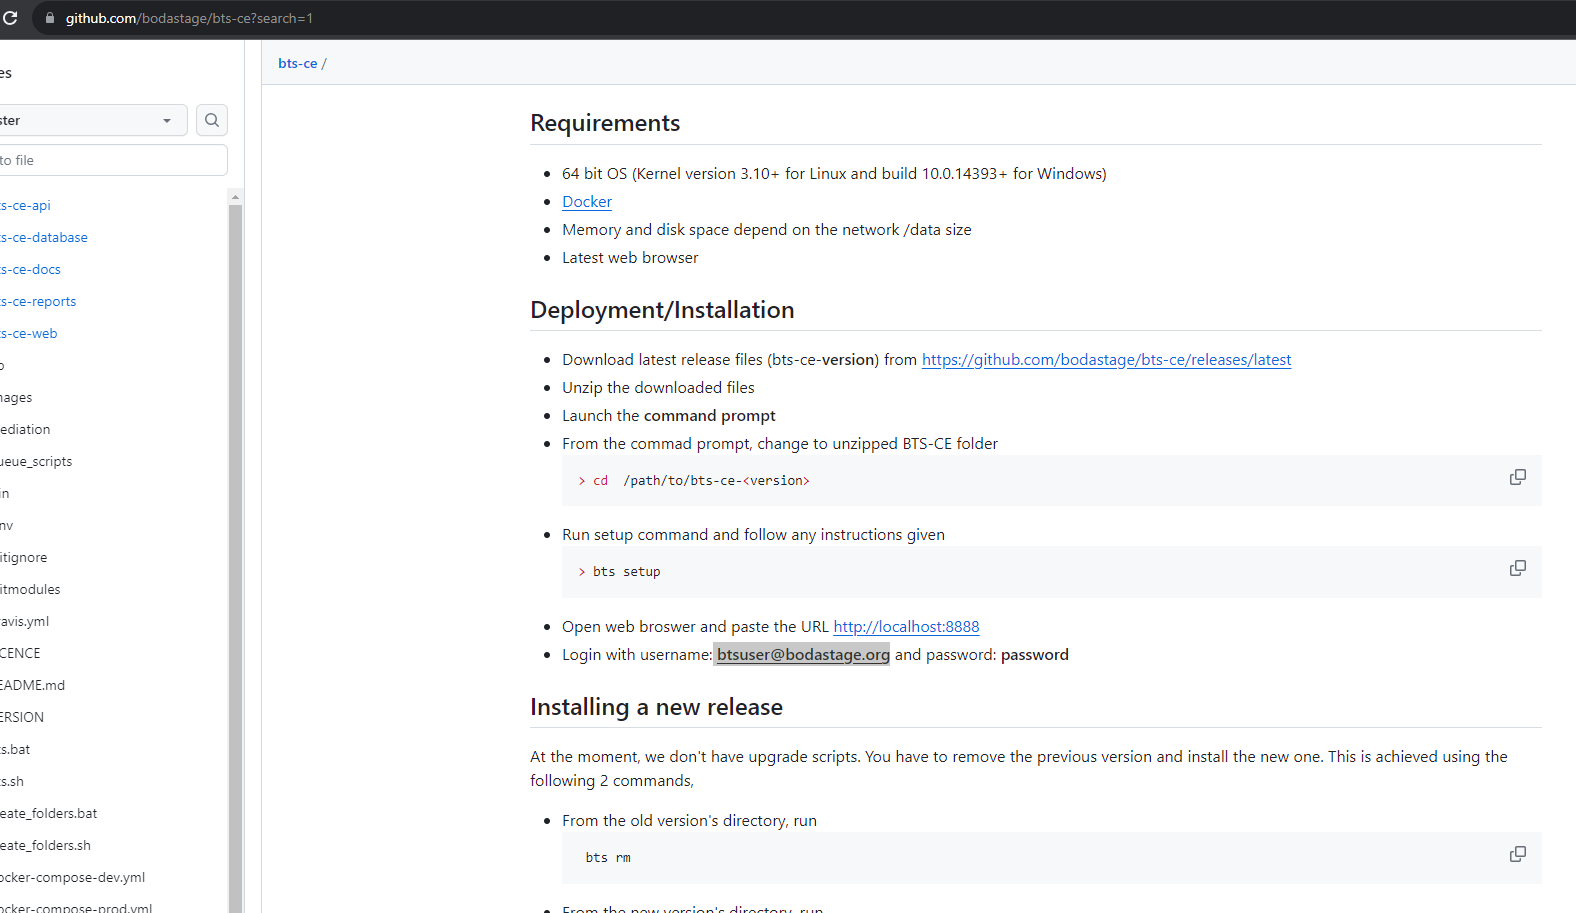Open the bts-ce-database folder
This screenshot has width=1576, height=913.
[44, 237]
